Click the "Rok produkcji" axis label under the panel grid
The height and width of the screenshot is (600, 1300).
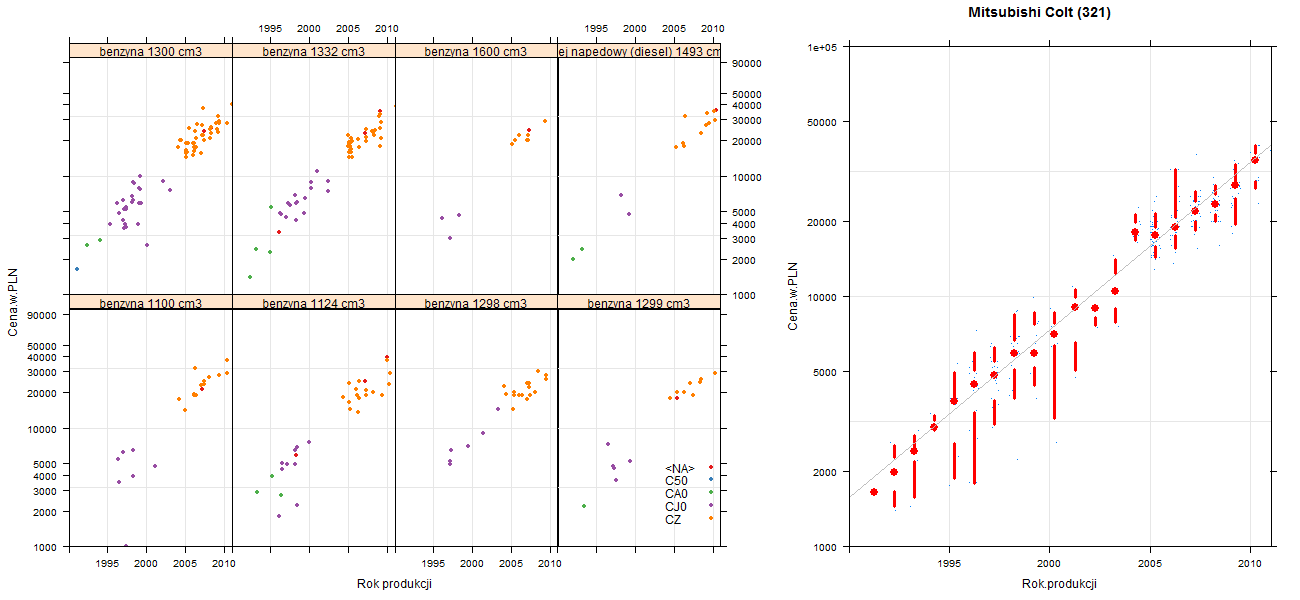click(x=394, y=584)
